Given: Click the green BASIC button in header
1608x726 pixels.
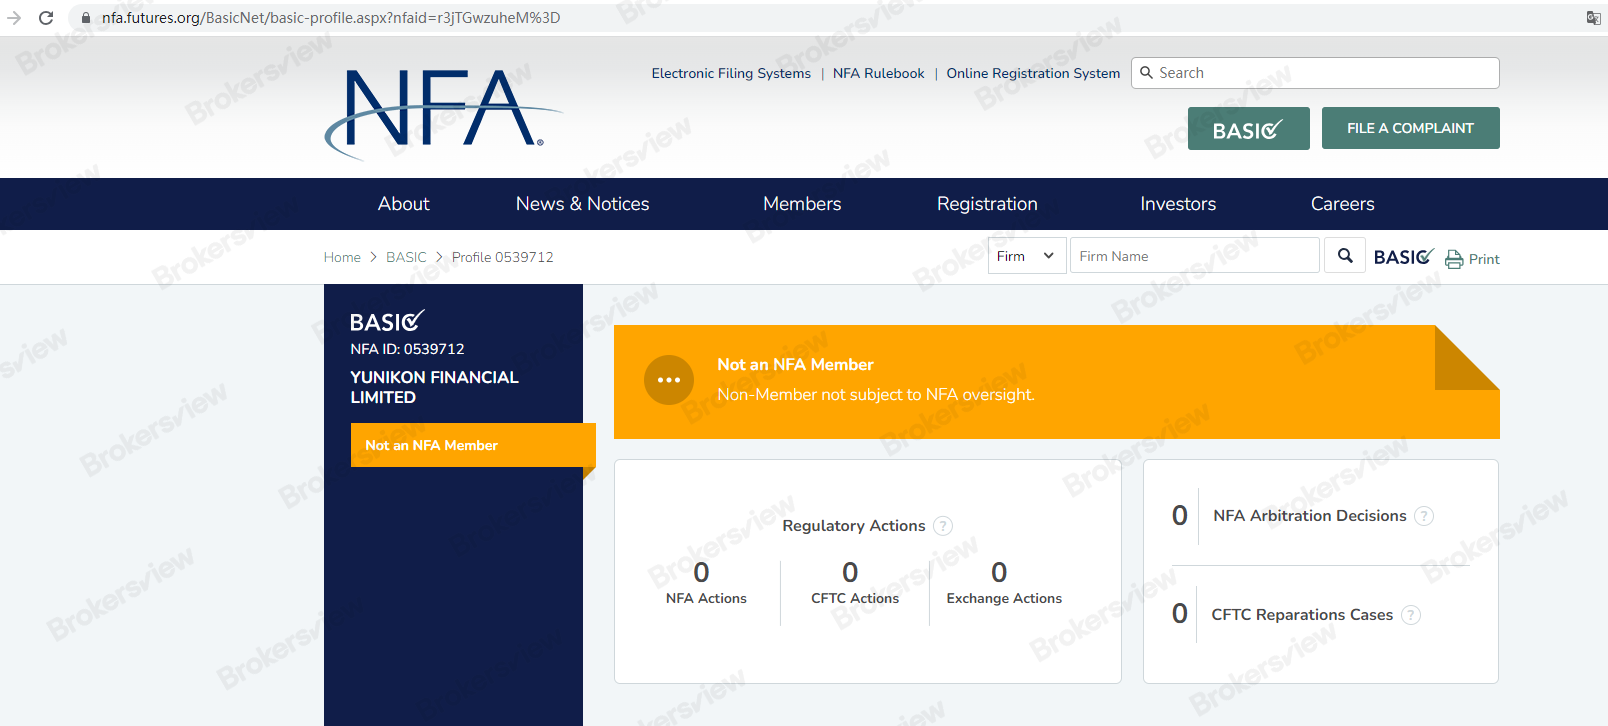Looking at the screenshot, I should [1248, 129].
